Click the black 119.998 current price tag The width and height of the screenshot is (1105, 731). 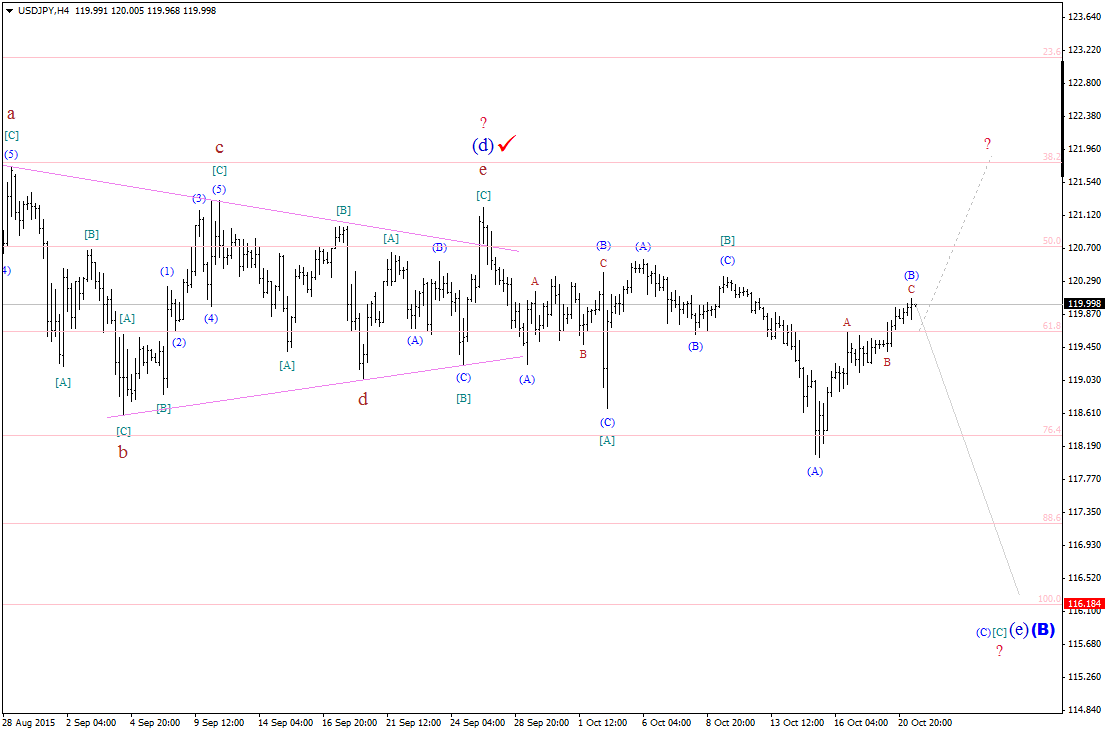coord(1084,304)
